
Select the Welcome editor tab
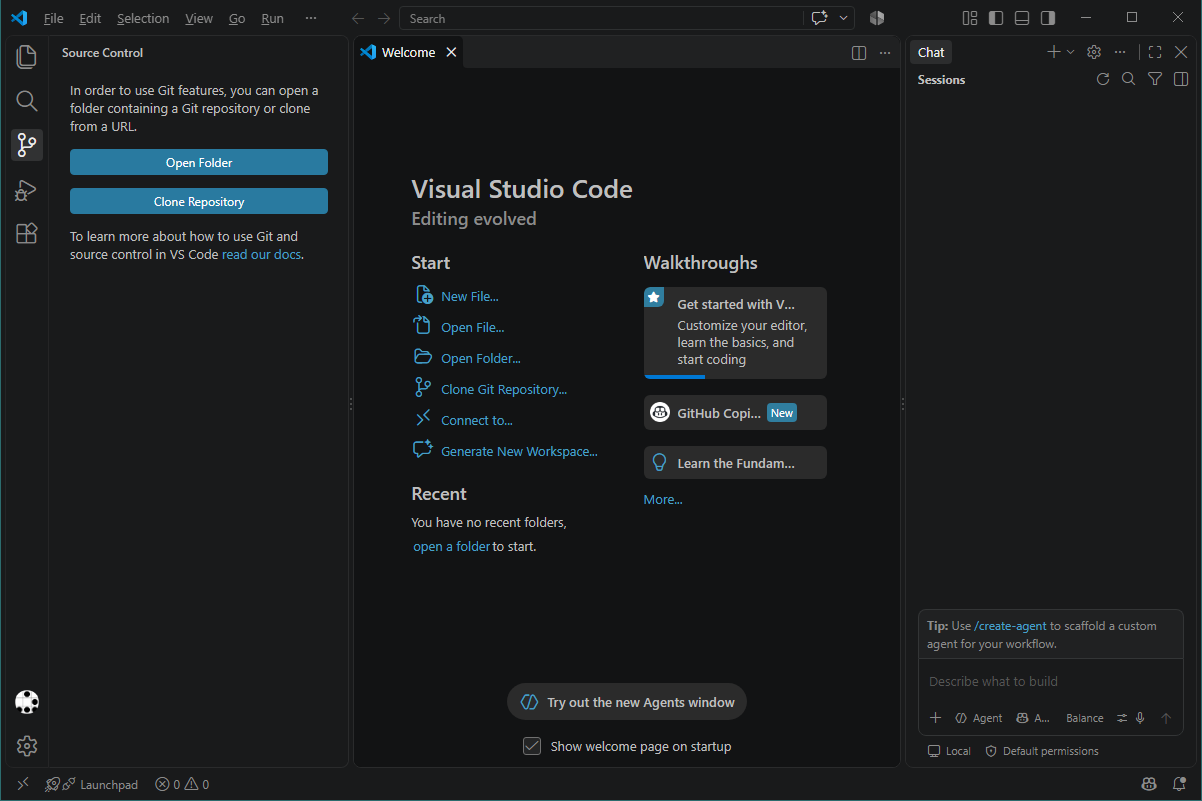[x=409, y=53]
